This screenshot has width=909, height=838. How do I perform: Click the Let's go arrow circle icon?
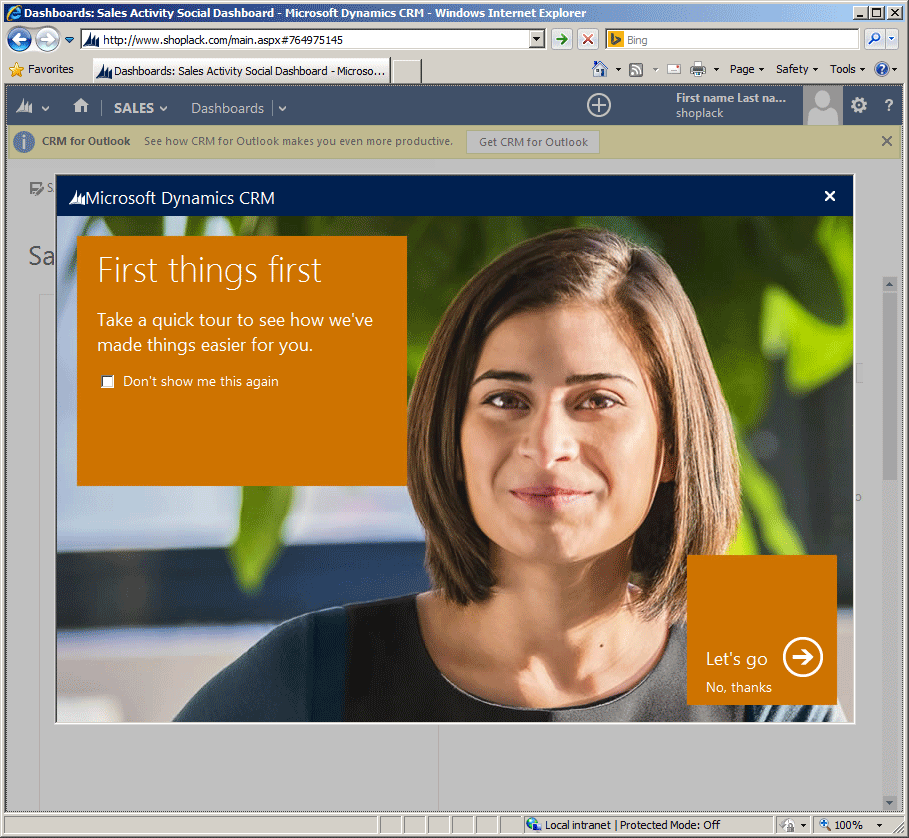point(802,657)
